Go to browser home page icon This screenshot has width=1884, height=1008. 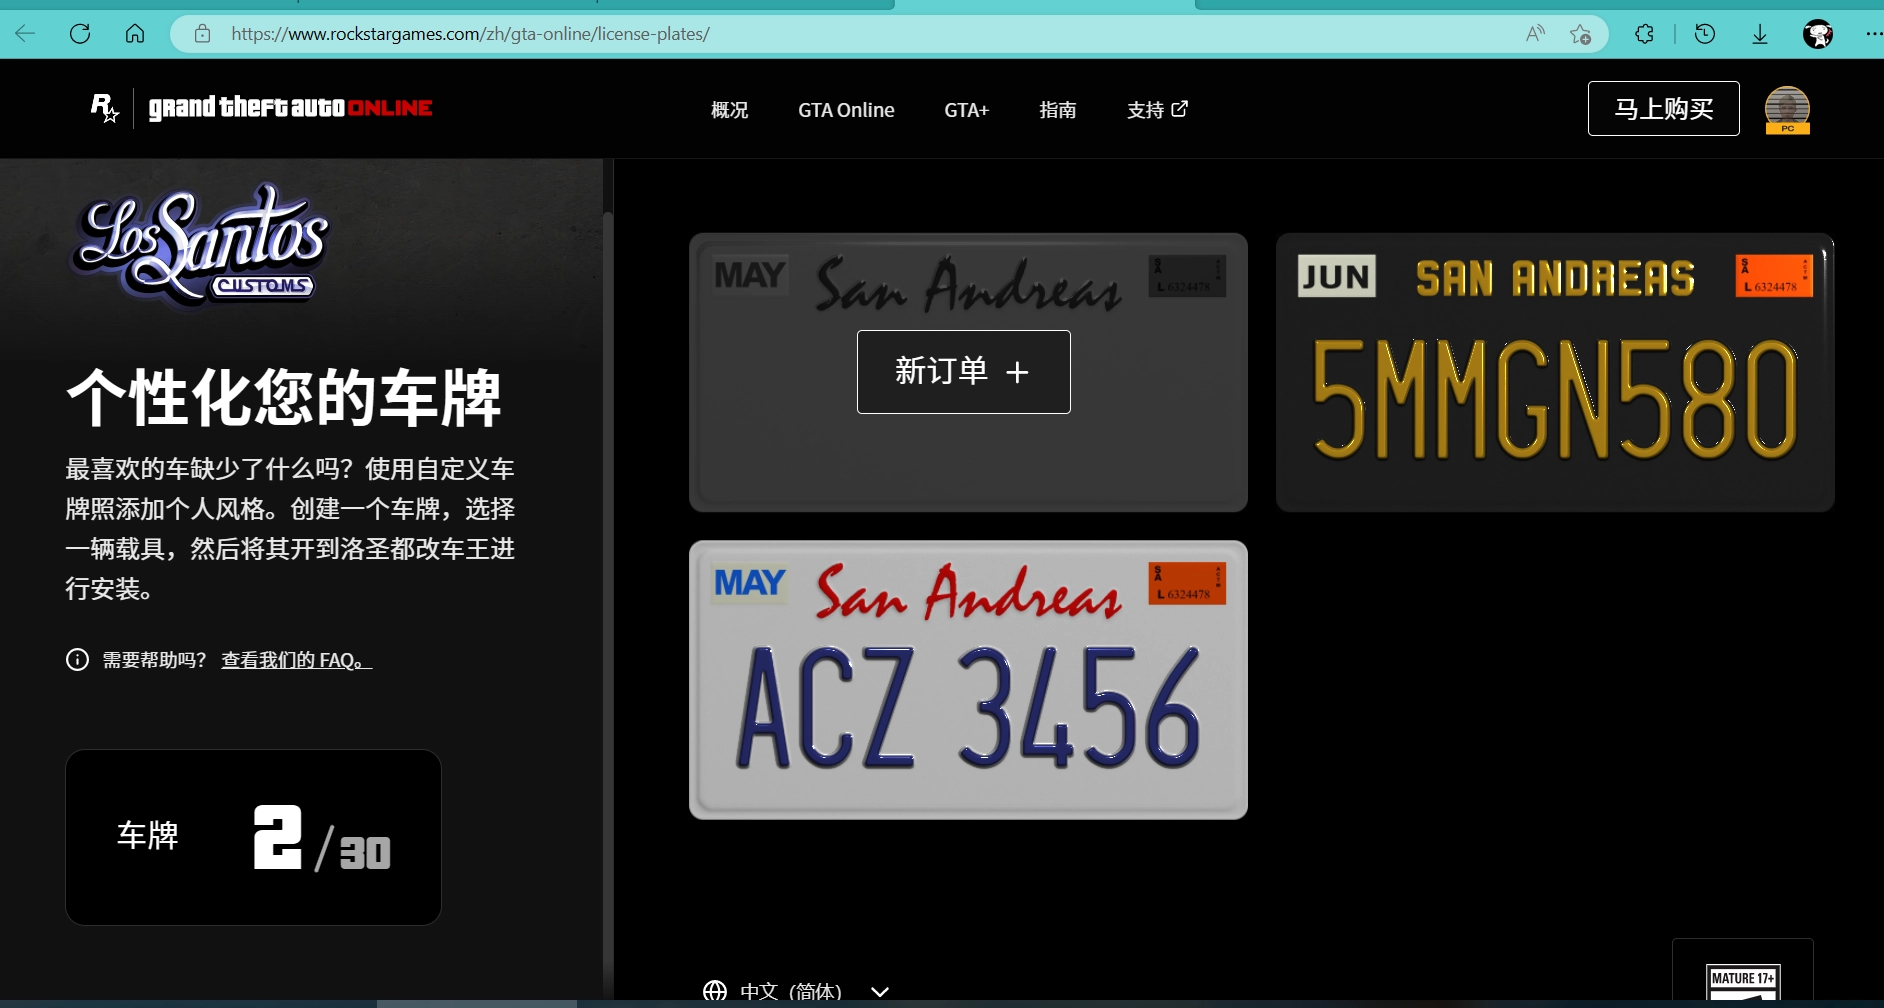pyautogui.click(x=135, y=34)
